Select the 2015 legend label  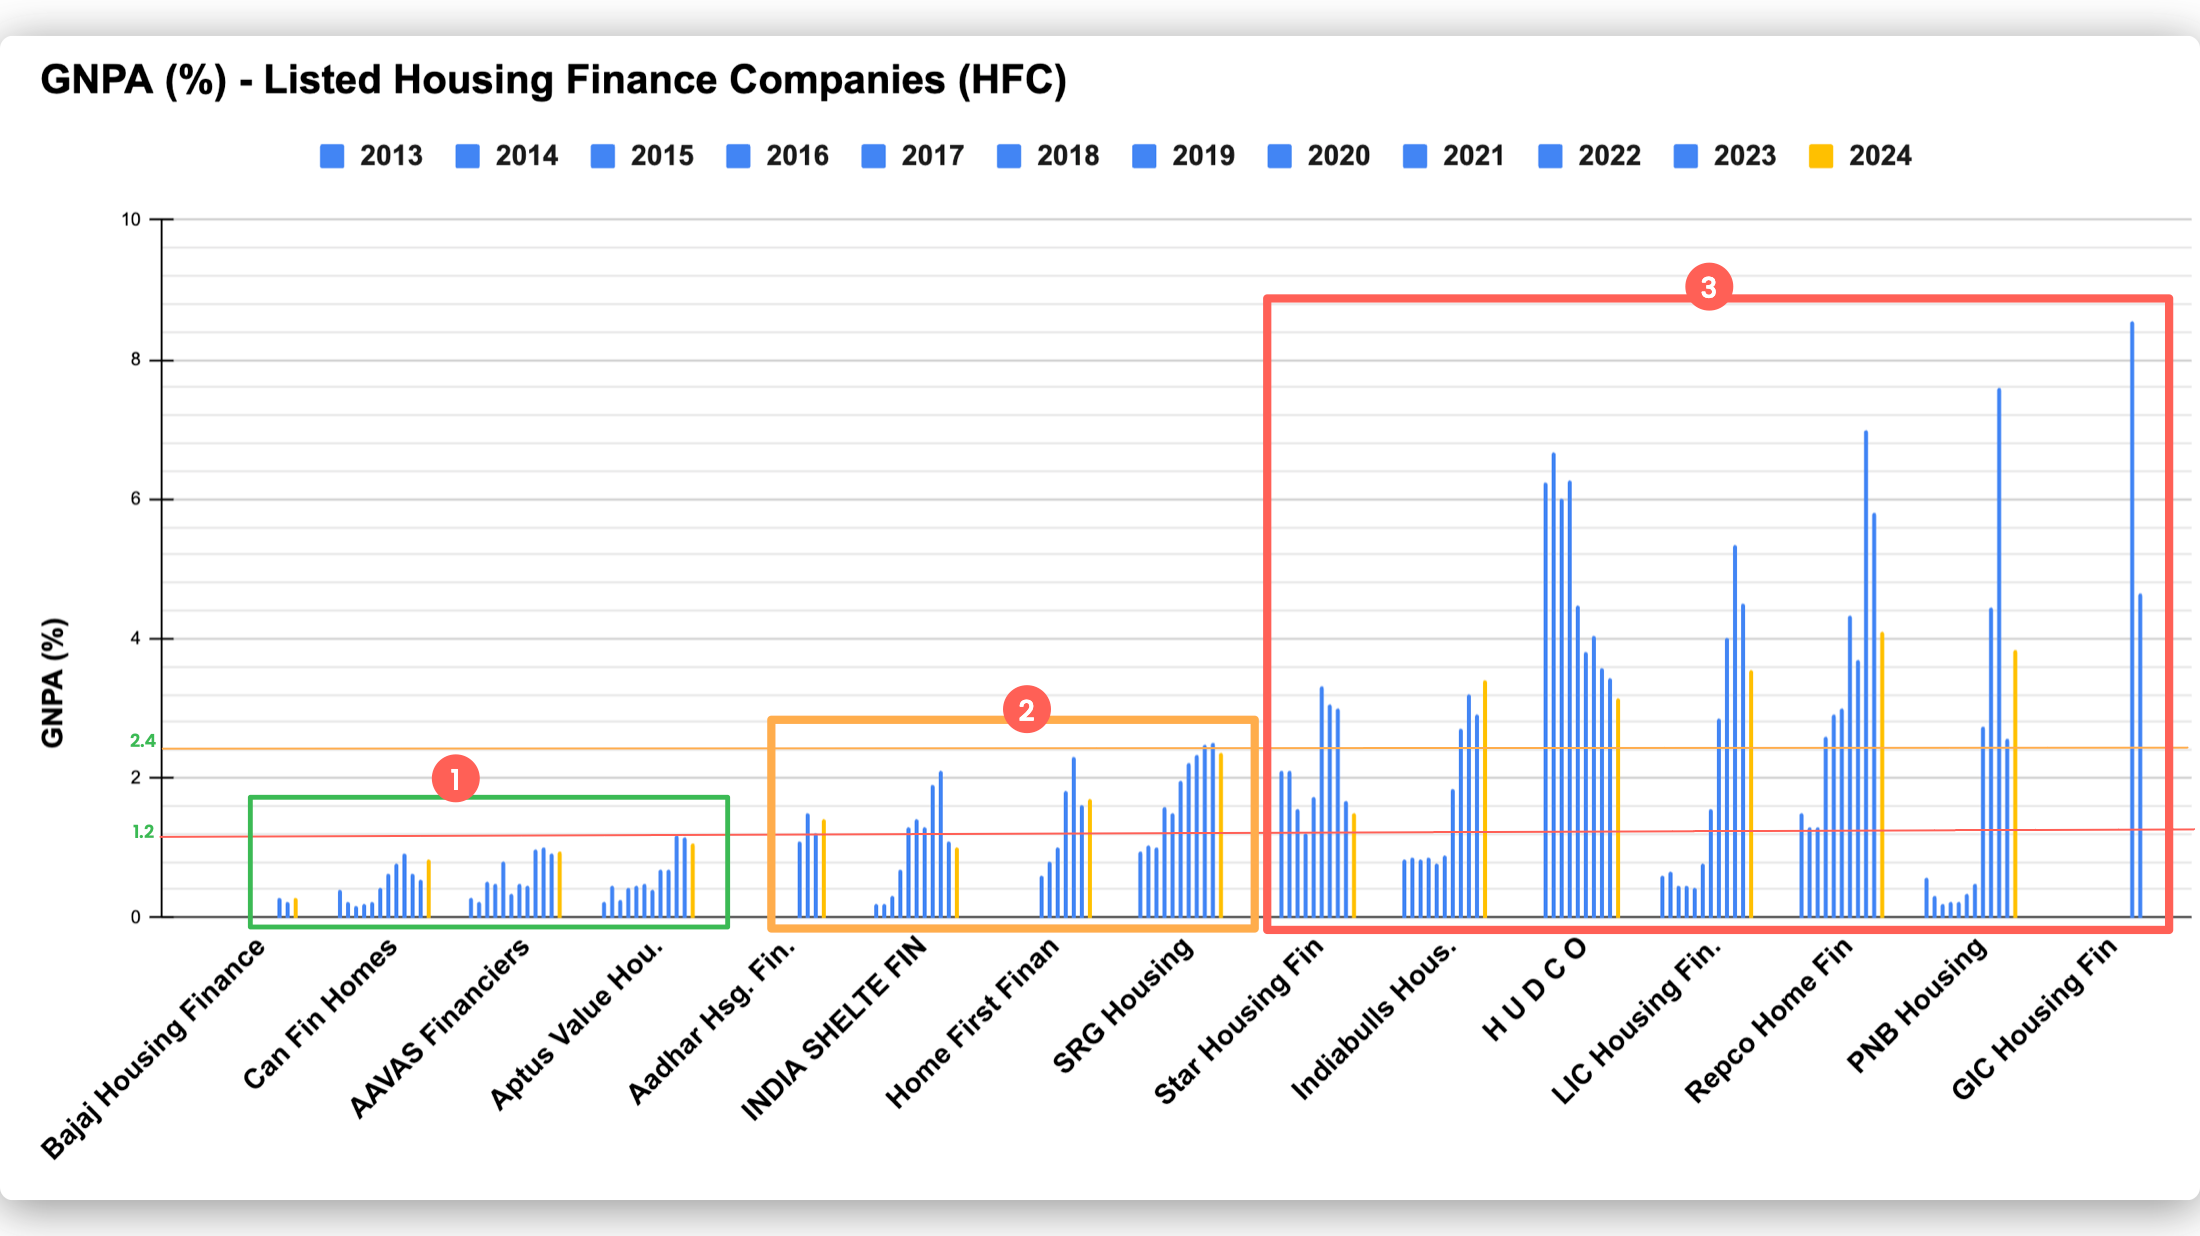[x=662, y=156]
